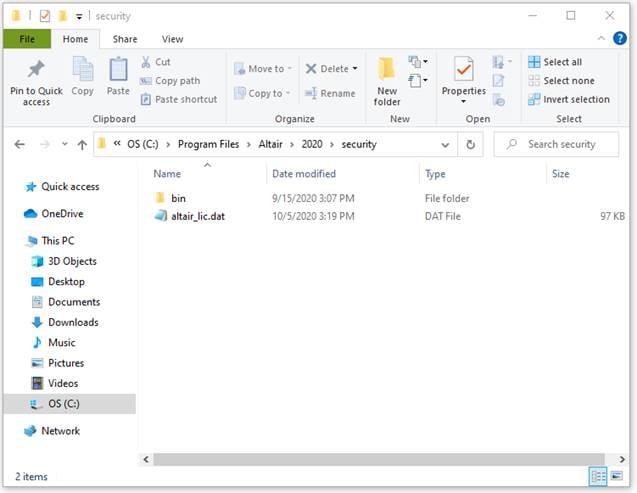This screenshot has width=637, height=493.
Task: Click the Edit ribbon icon
Action: 498,81
